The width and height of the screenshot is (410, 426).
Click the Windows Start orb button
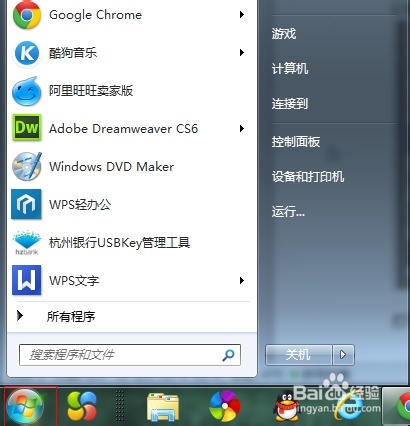[x=25, y=407]
